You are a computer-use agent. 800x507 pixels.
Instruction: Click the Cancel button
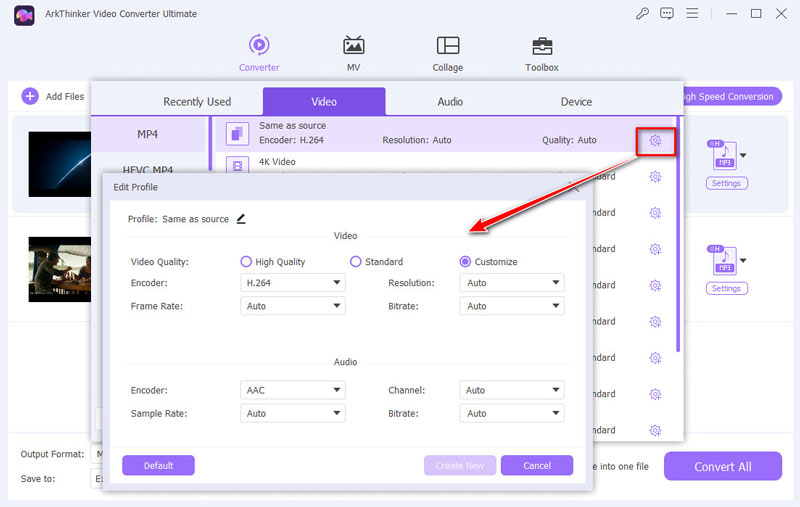[537, 465]
